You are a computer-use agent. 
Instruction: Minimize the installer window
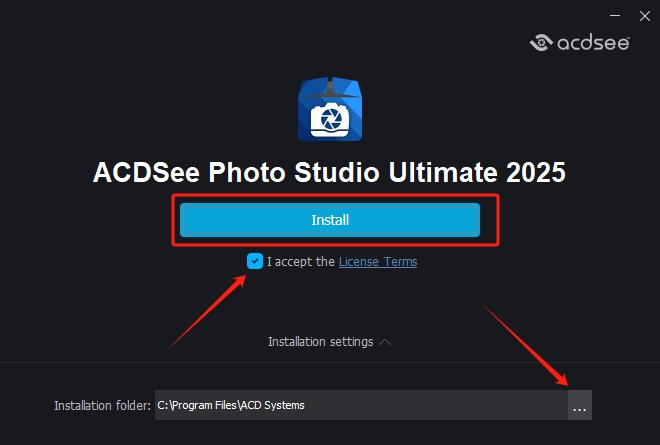613,13
